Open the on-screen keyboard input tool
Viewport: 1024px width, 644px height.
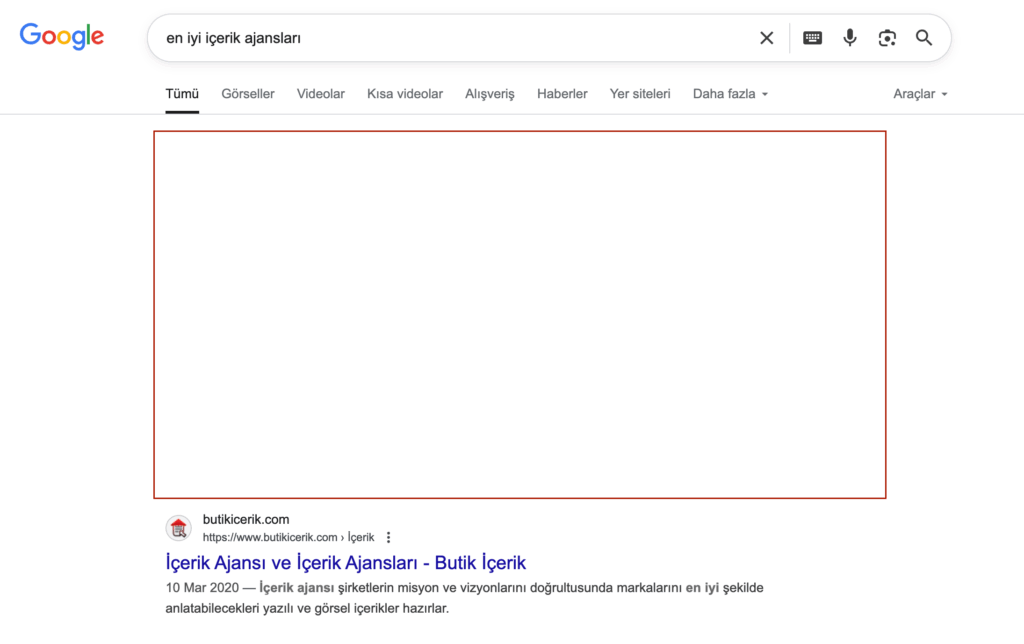click(812, 38)
